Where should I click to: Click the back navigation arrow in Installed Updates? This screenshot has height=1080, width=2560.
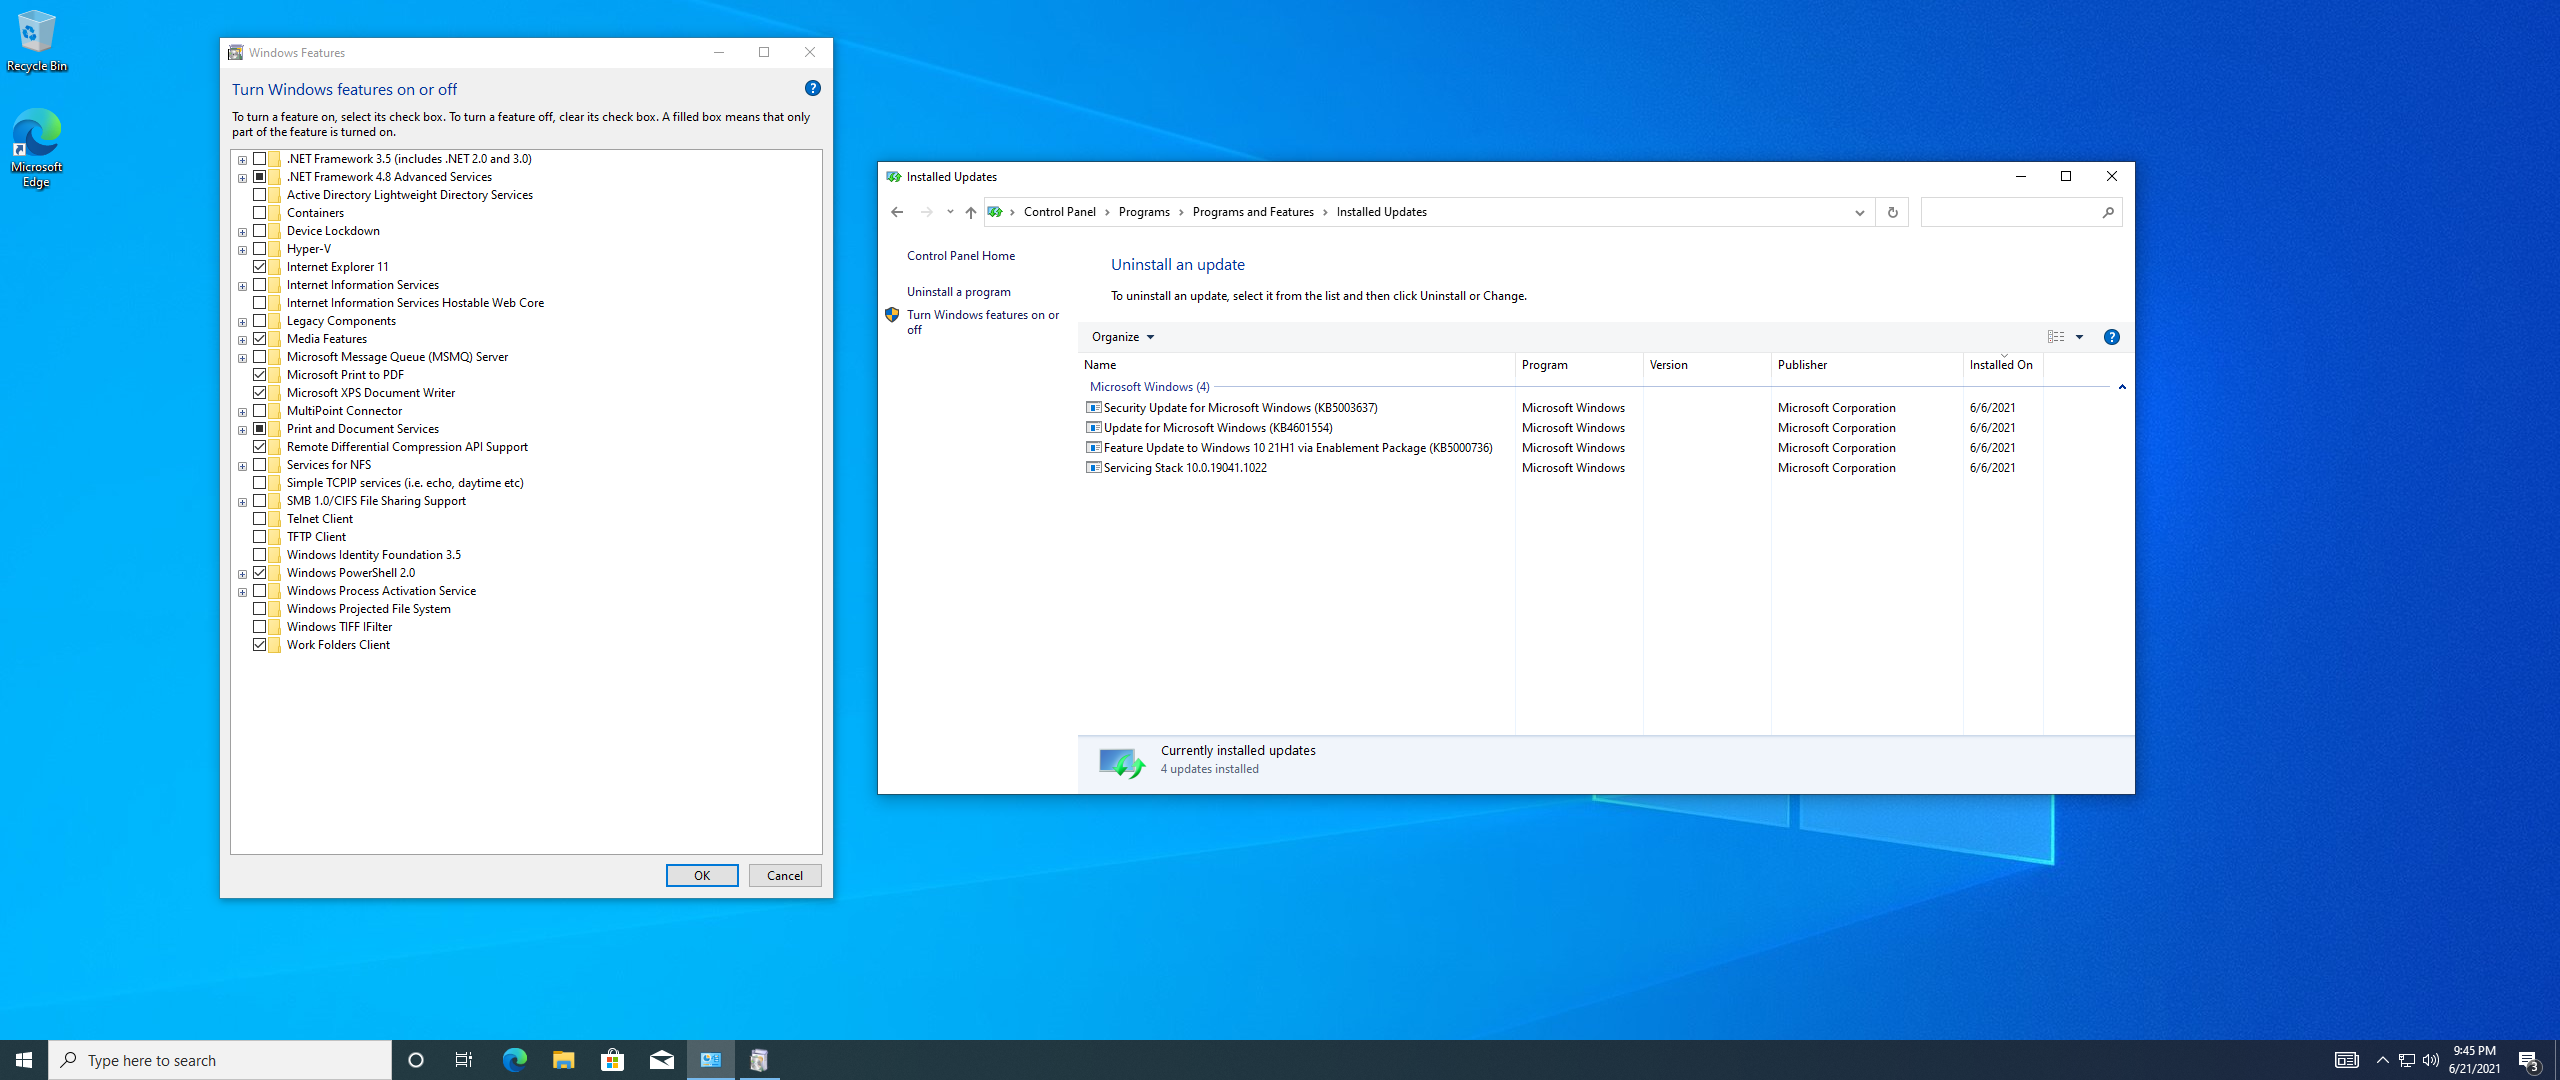[x=898, y=212]
